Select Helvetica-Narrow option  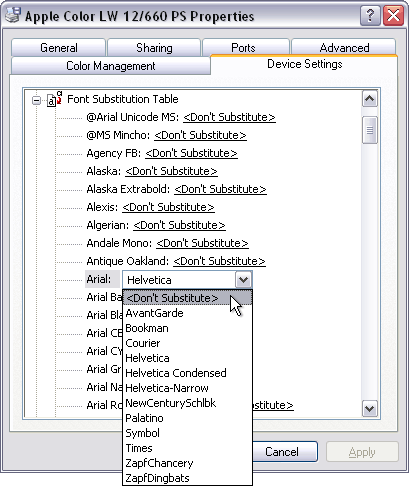(x=188, y=388)
